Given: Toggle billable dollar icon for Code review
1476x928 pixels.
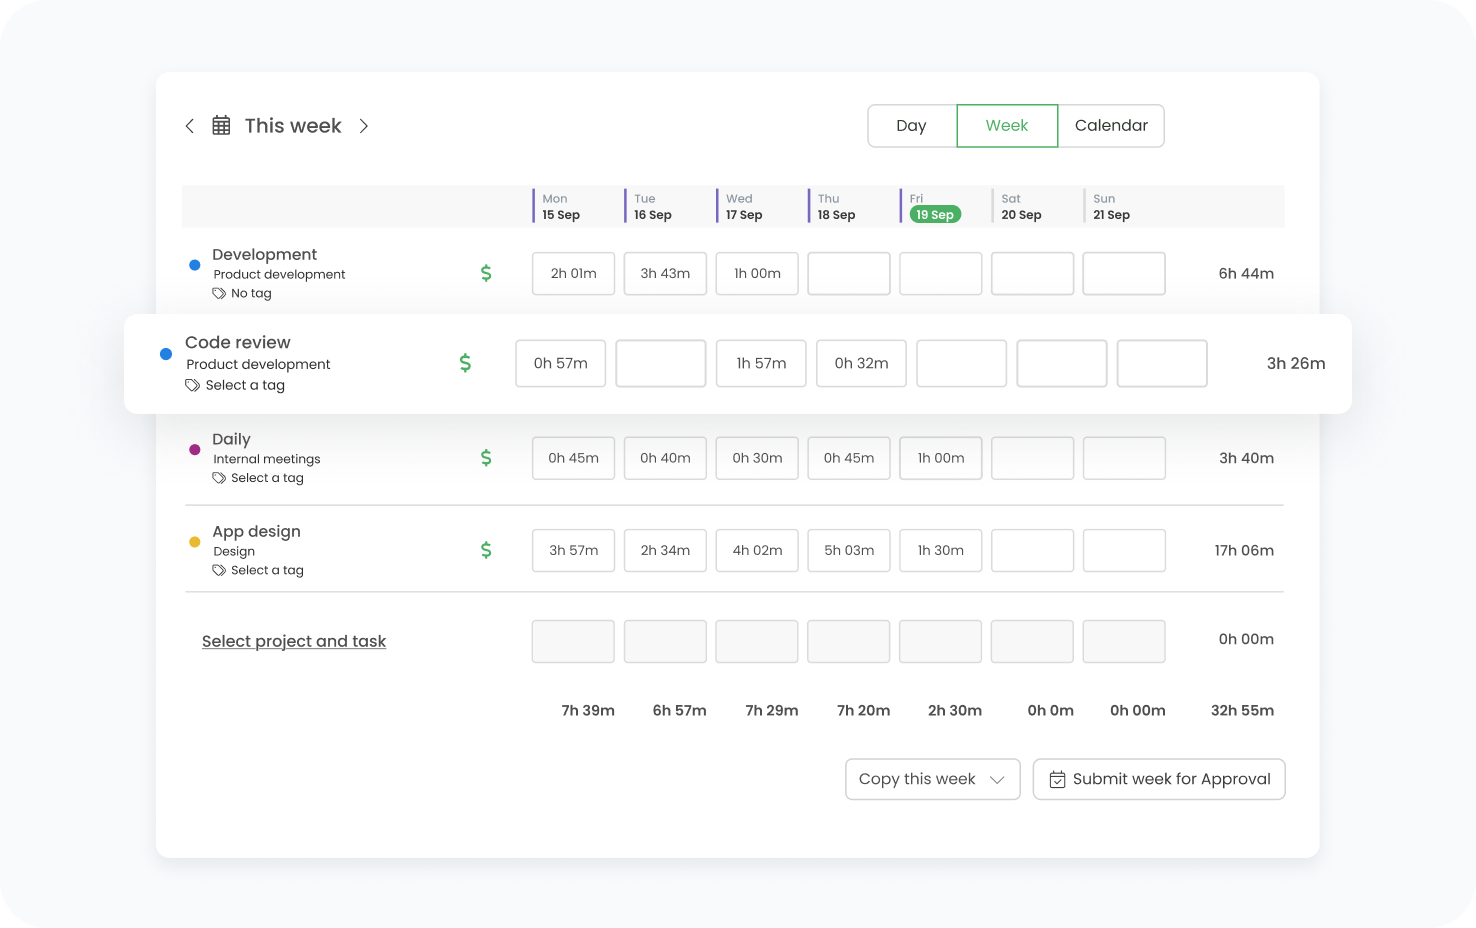Looking at the screenshot, I should tap(465, 363).
